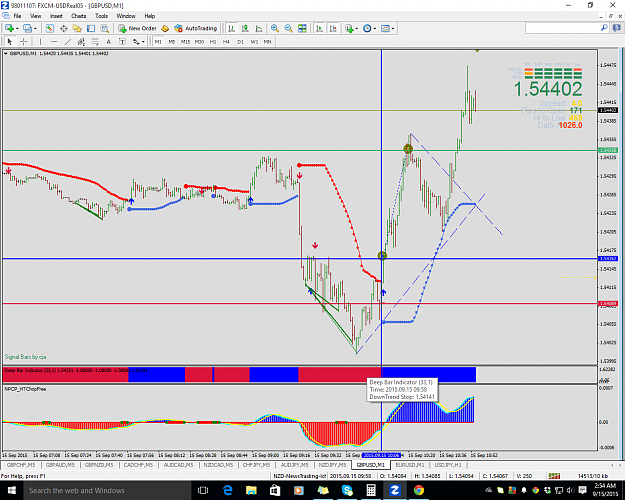Click the Windows Start button

pos(11,490)
